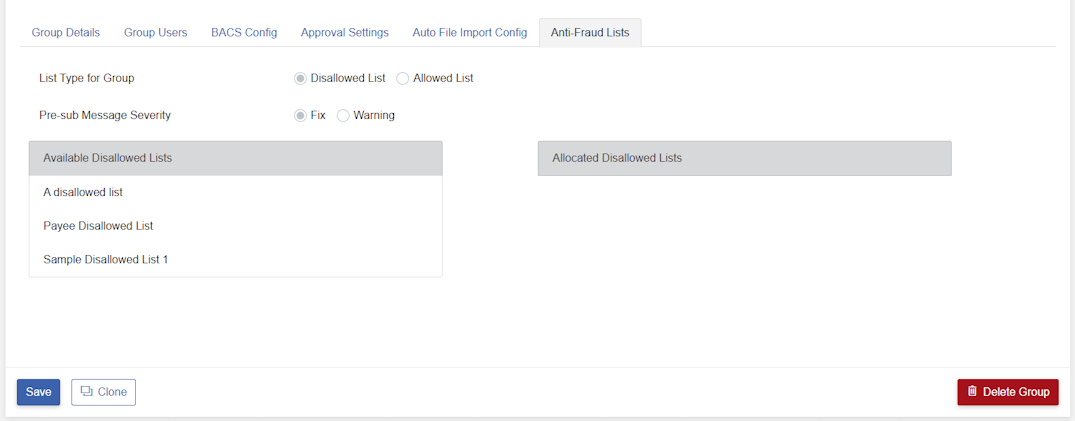Image resolution: width=1075 pixels, height=421 pixels.
Task: Open the Approval Settings tab
Action: pyautogui.click(x=345, y=32)
